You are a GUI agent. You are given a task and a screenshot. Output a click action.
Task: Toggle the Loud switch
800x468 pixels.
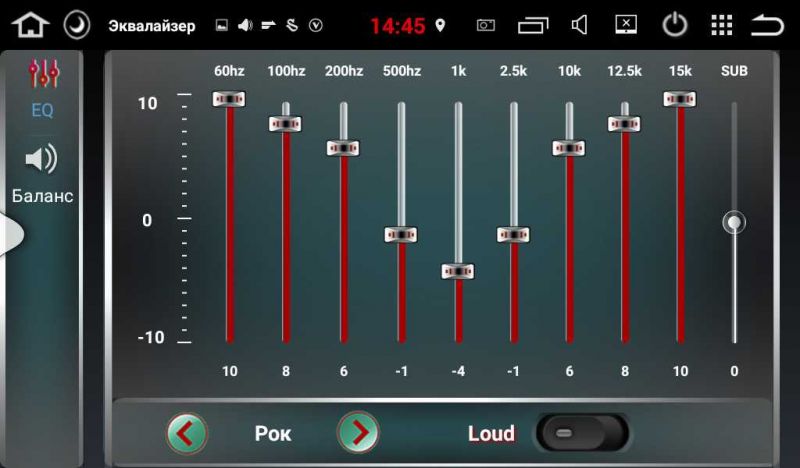(x=582, y=433)
